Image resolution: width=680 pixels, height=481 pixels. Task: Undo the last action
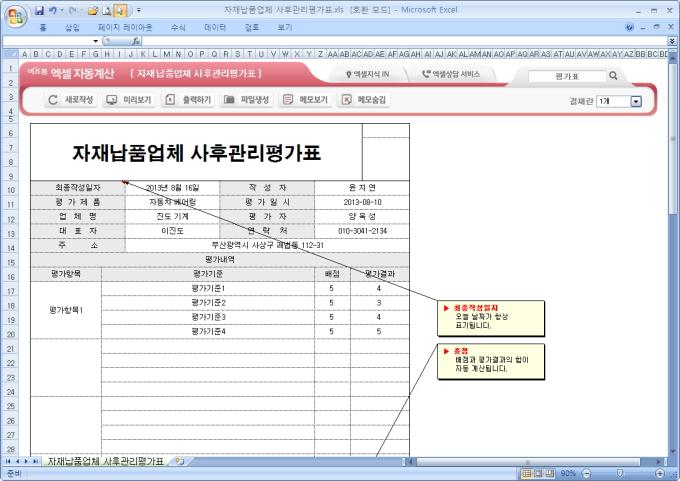[x=52, y=10]
